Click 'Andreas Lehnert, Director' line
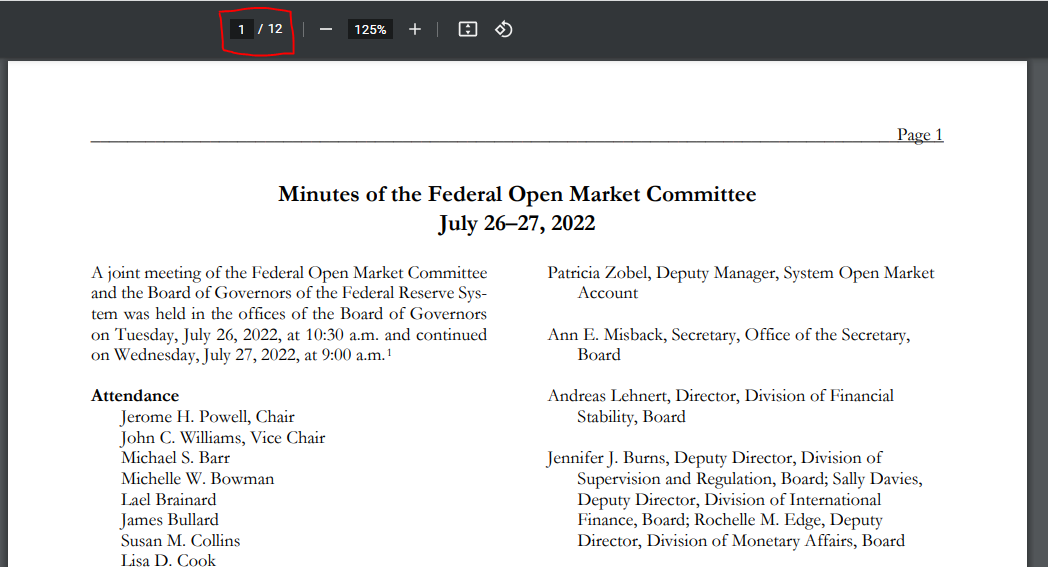 [720, 396]
